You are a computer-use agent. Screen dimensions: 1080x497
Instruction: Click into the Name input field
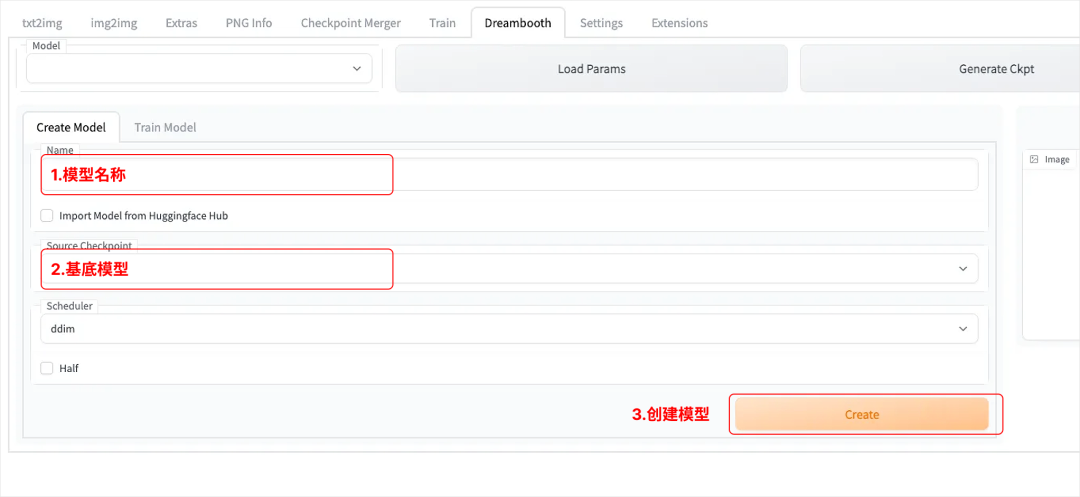coord(509,174)
